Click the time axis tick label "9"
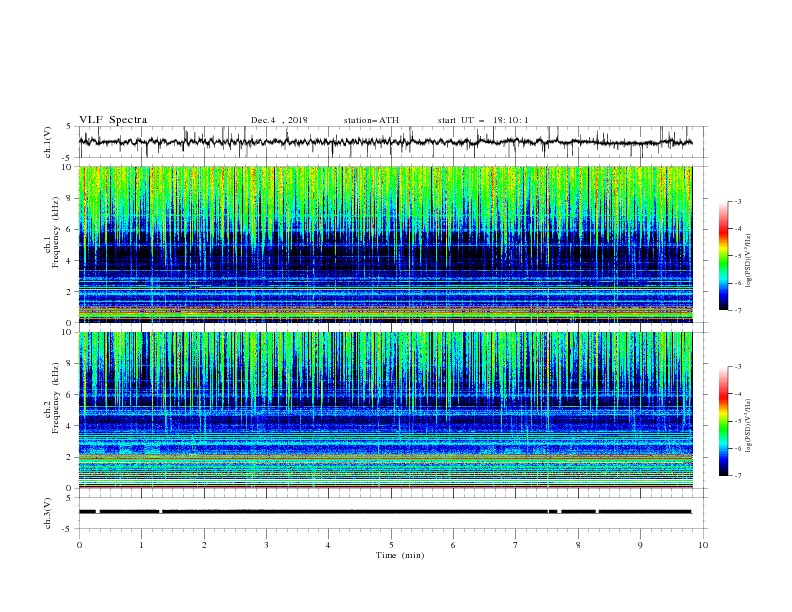792x612 pixels. 640,545
